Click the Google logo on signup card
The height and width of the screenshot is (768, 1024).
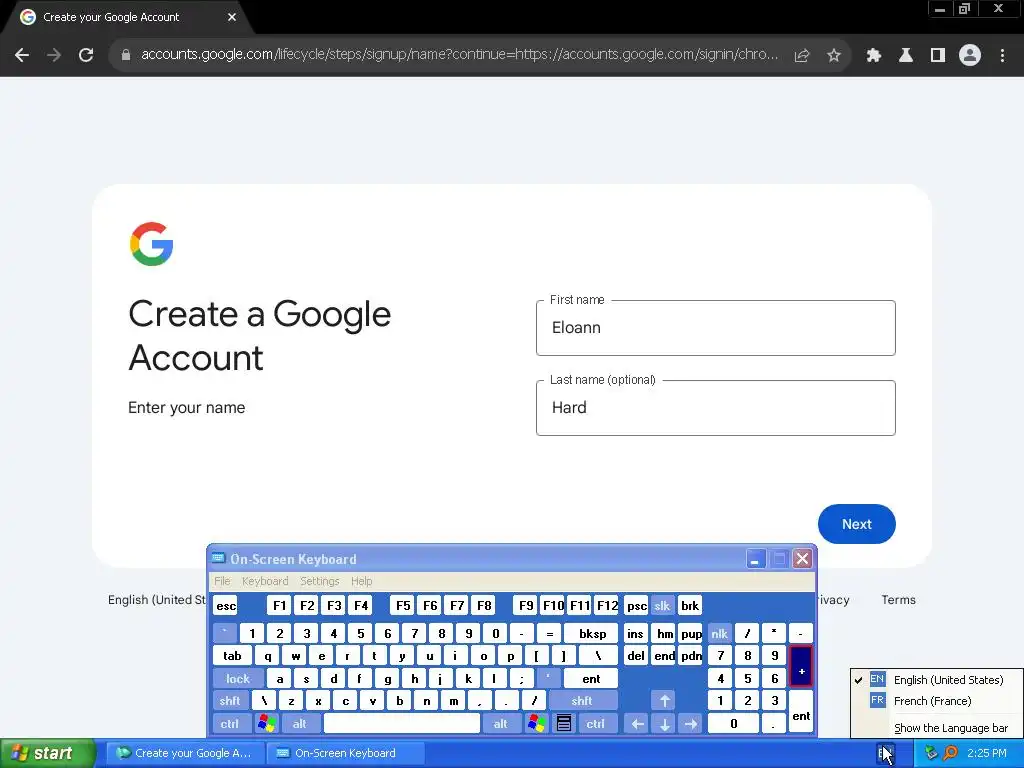point(152,244)
